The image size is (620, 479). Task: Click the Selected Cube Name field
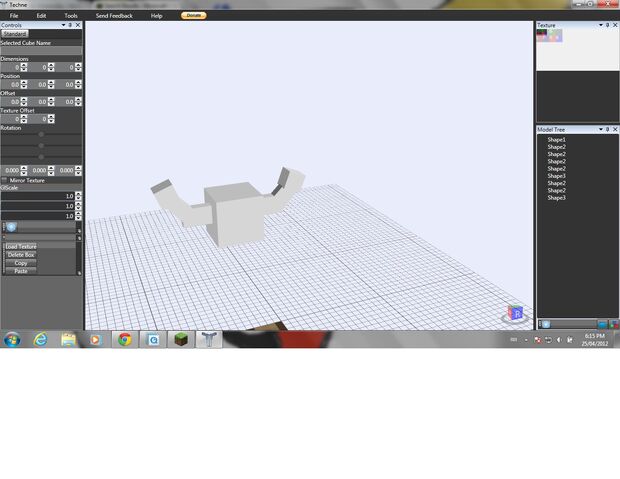click(x=41, y=51)
